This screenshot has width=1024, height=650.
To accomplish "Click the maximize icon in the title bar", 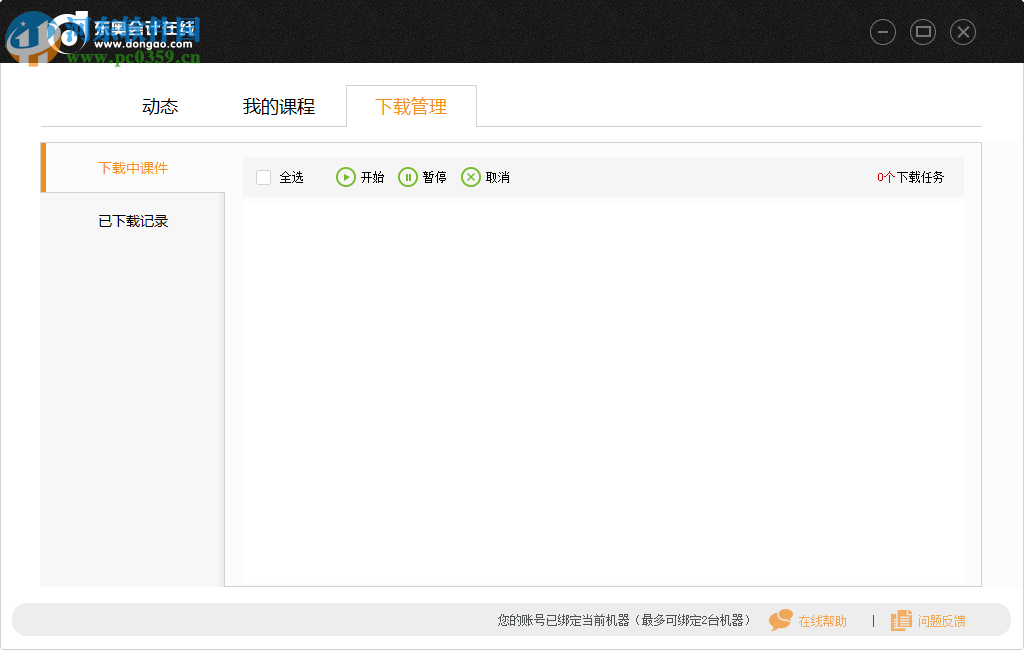I will (x=923, y=31).
